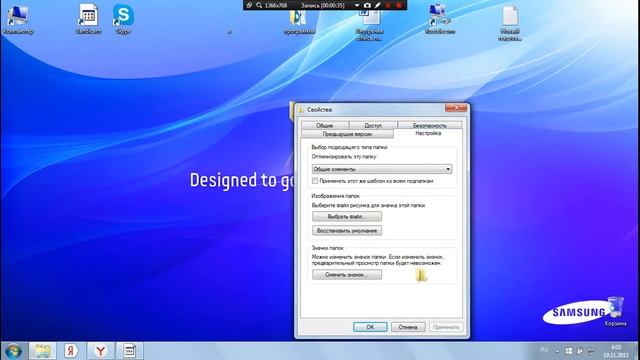Open the screen recorder taskbar icon
Image resolution: width=640 pixels, height=360 pixels.
(129, 351)
